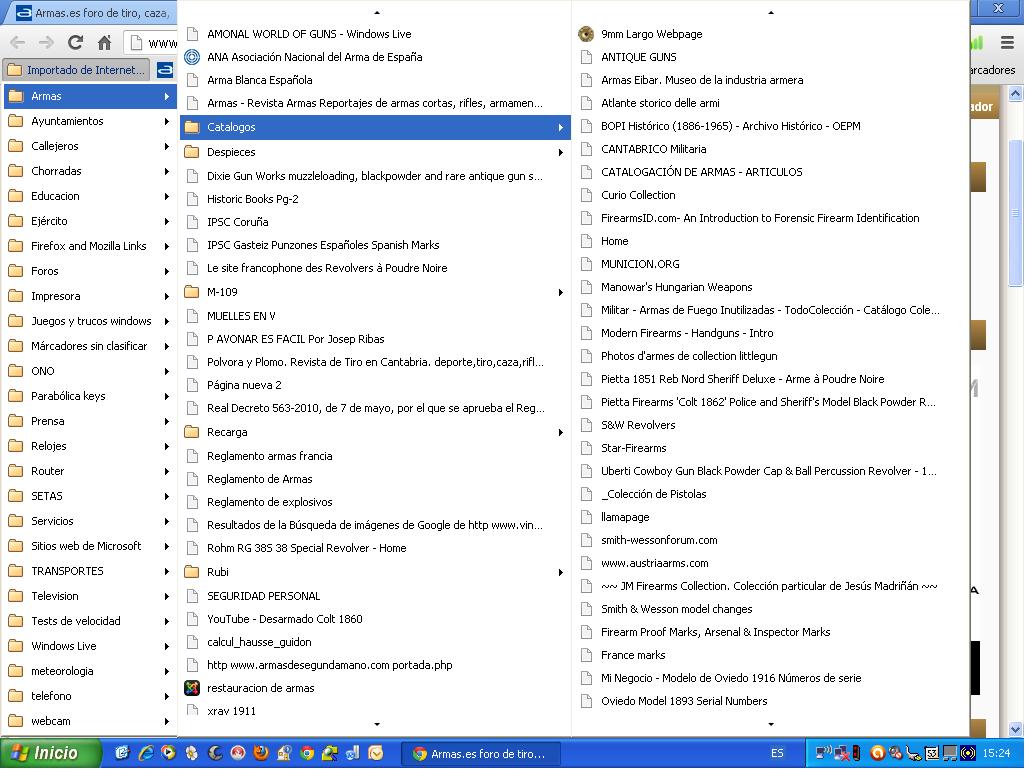Open ANA Asociación Nacional del Arma bookmark

(314, 57)
